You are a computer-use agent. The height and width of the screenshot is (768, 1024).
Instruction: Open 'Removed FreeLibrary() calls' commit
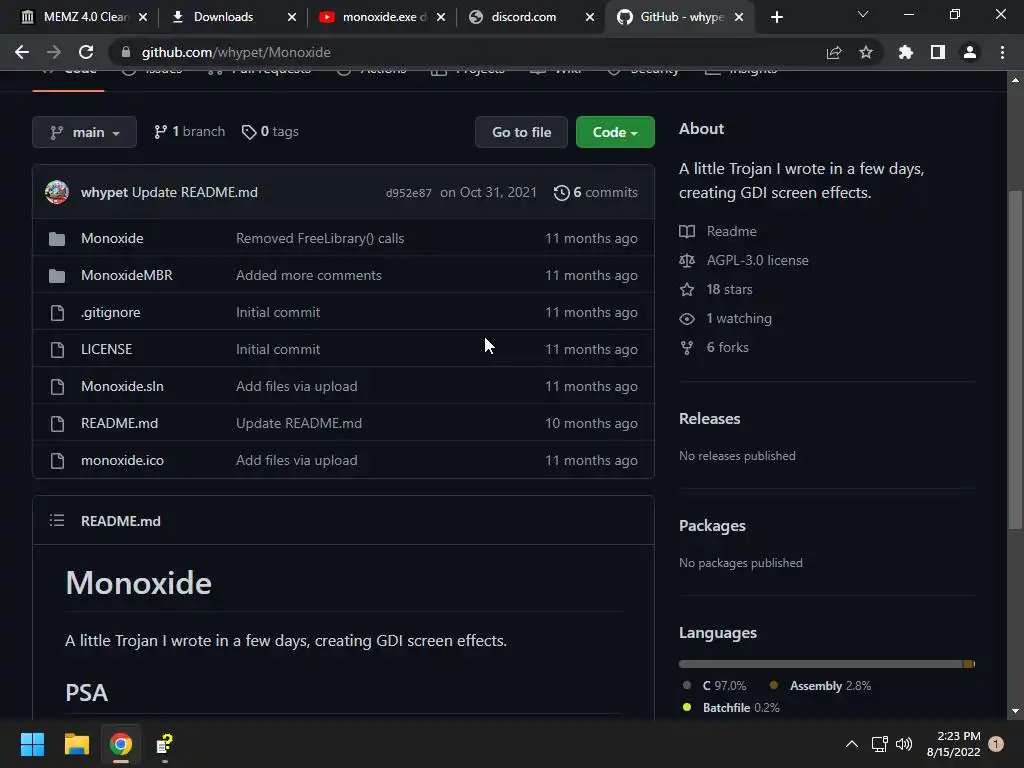[x=320, y=238]
